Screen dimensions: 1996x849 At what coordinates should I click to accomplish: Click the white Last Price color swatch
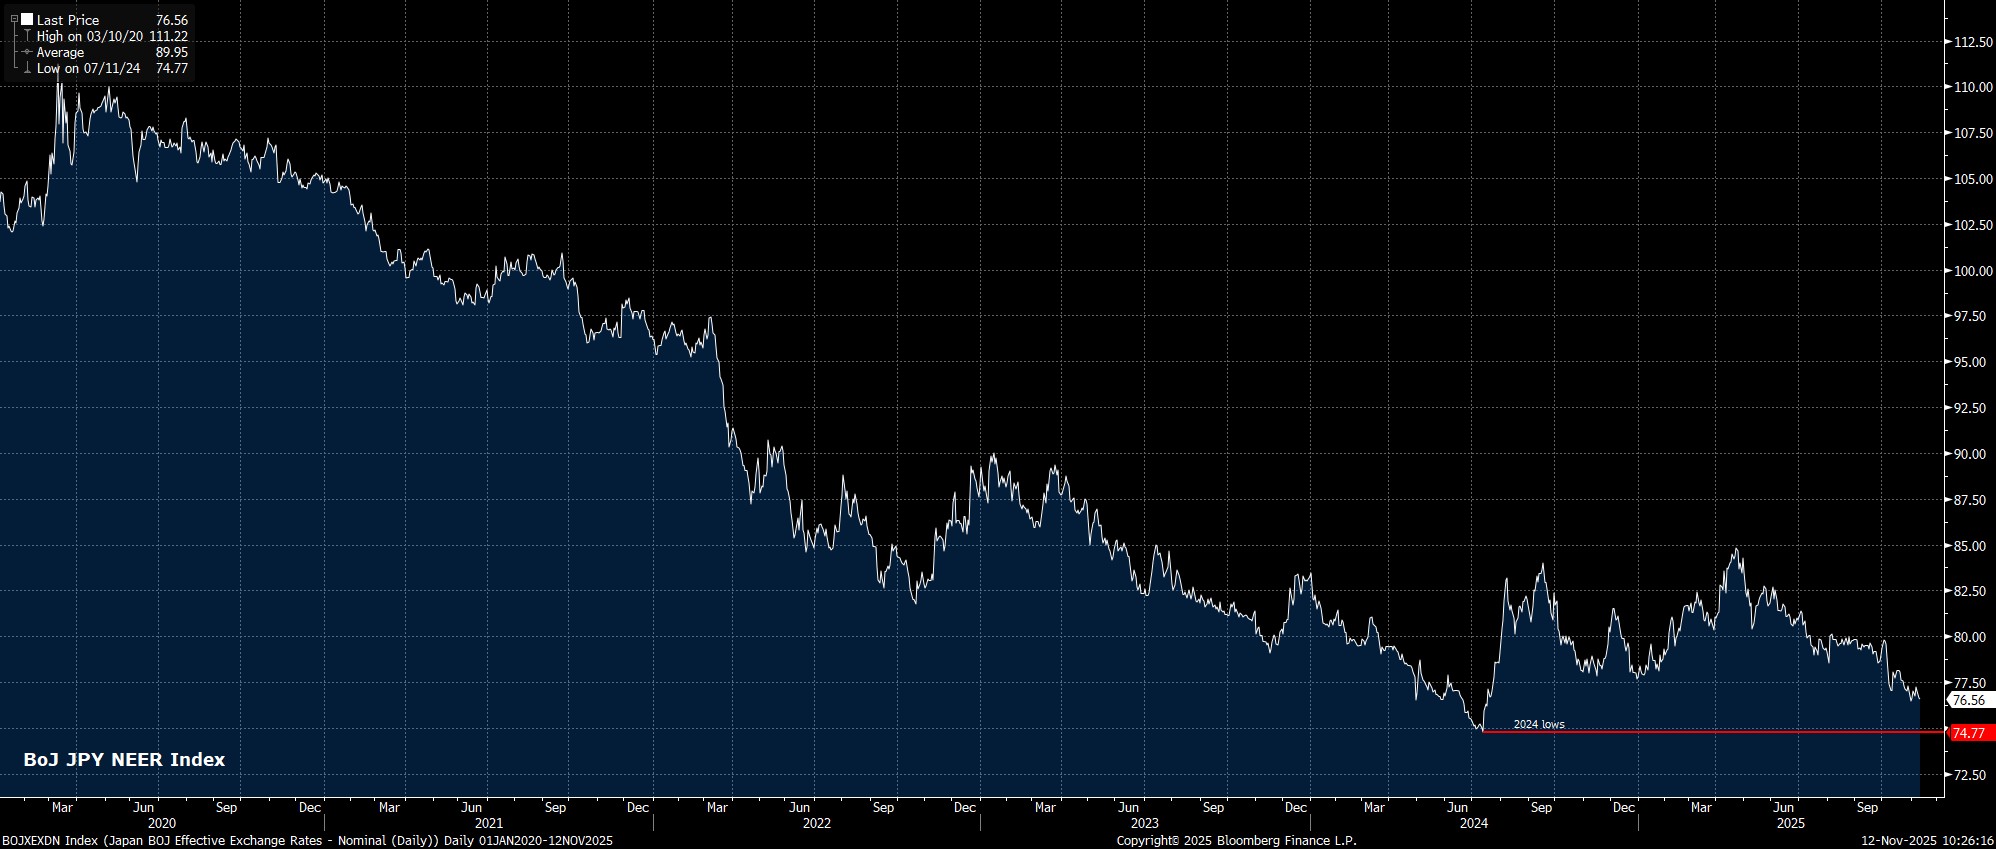click(x=27, y=19)
